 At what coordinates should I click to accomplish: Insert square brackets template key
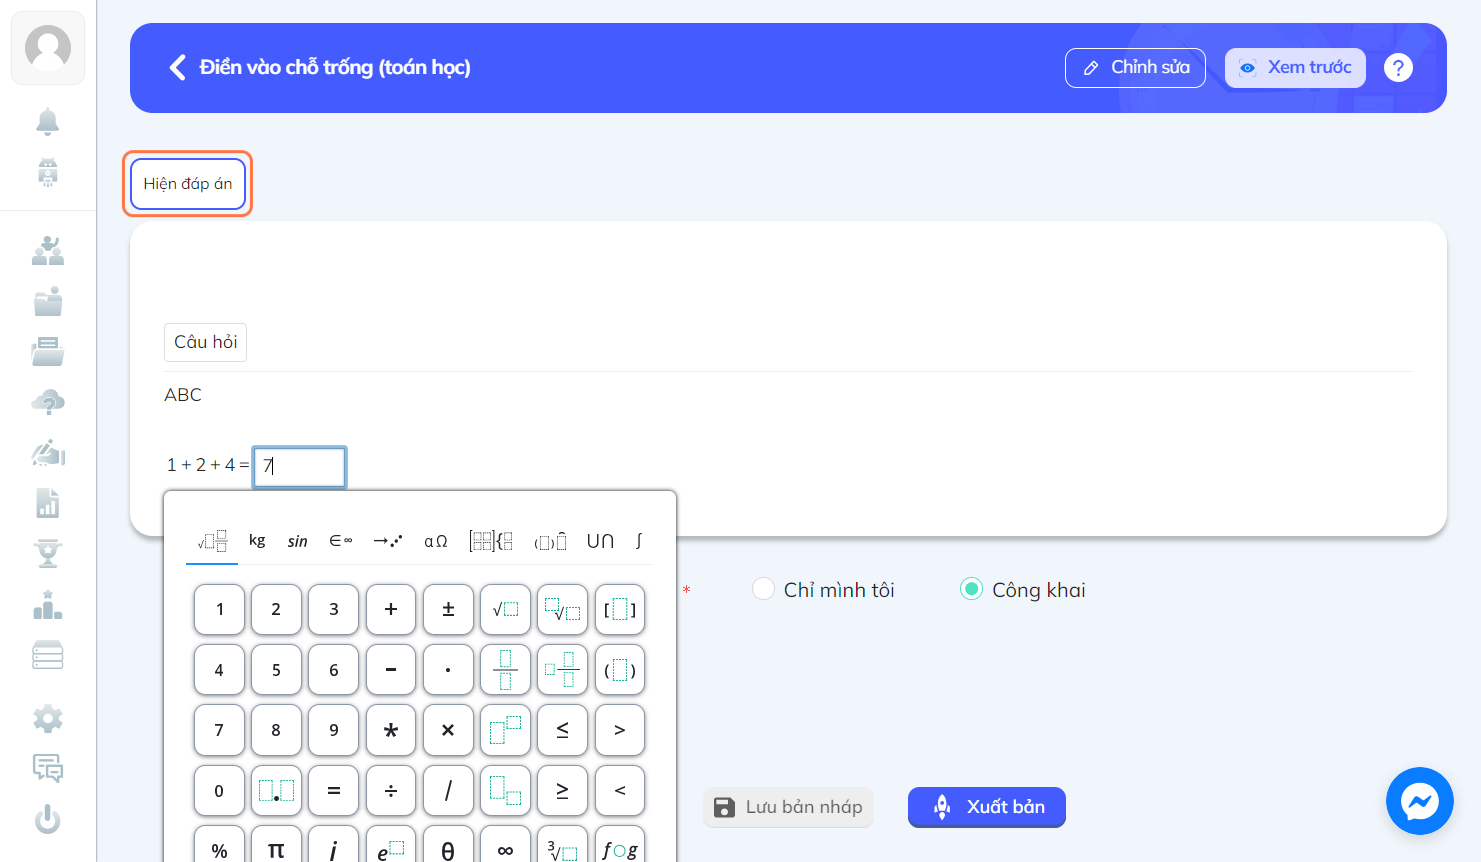pos(620,609)
